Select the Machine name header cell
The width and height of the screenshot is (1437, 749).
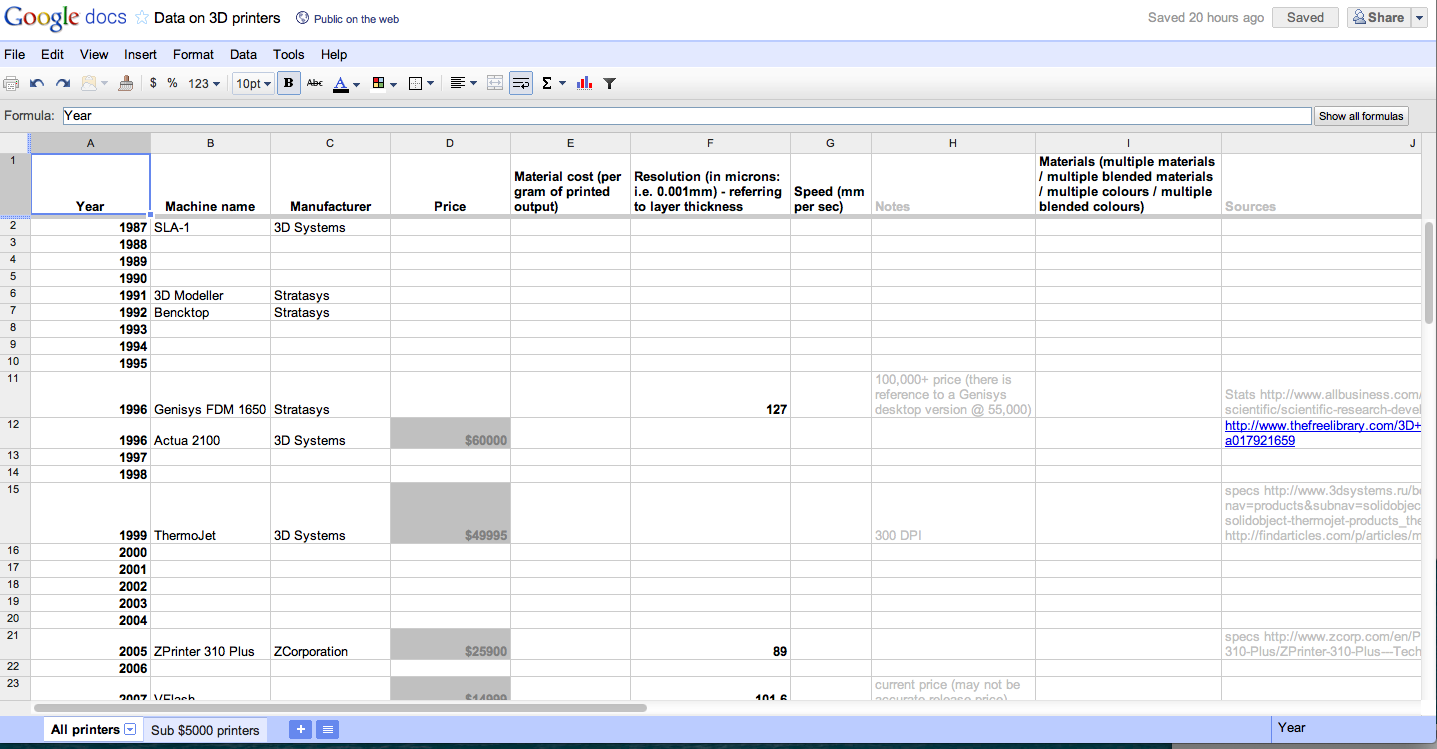click(x=210, y=185)
